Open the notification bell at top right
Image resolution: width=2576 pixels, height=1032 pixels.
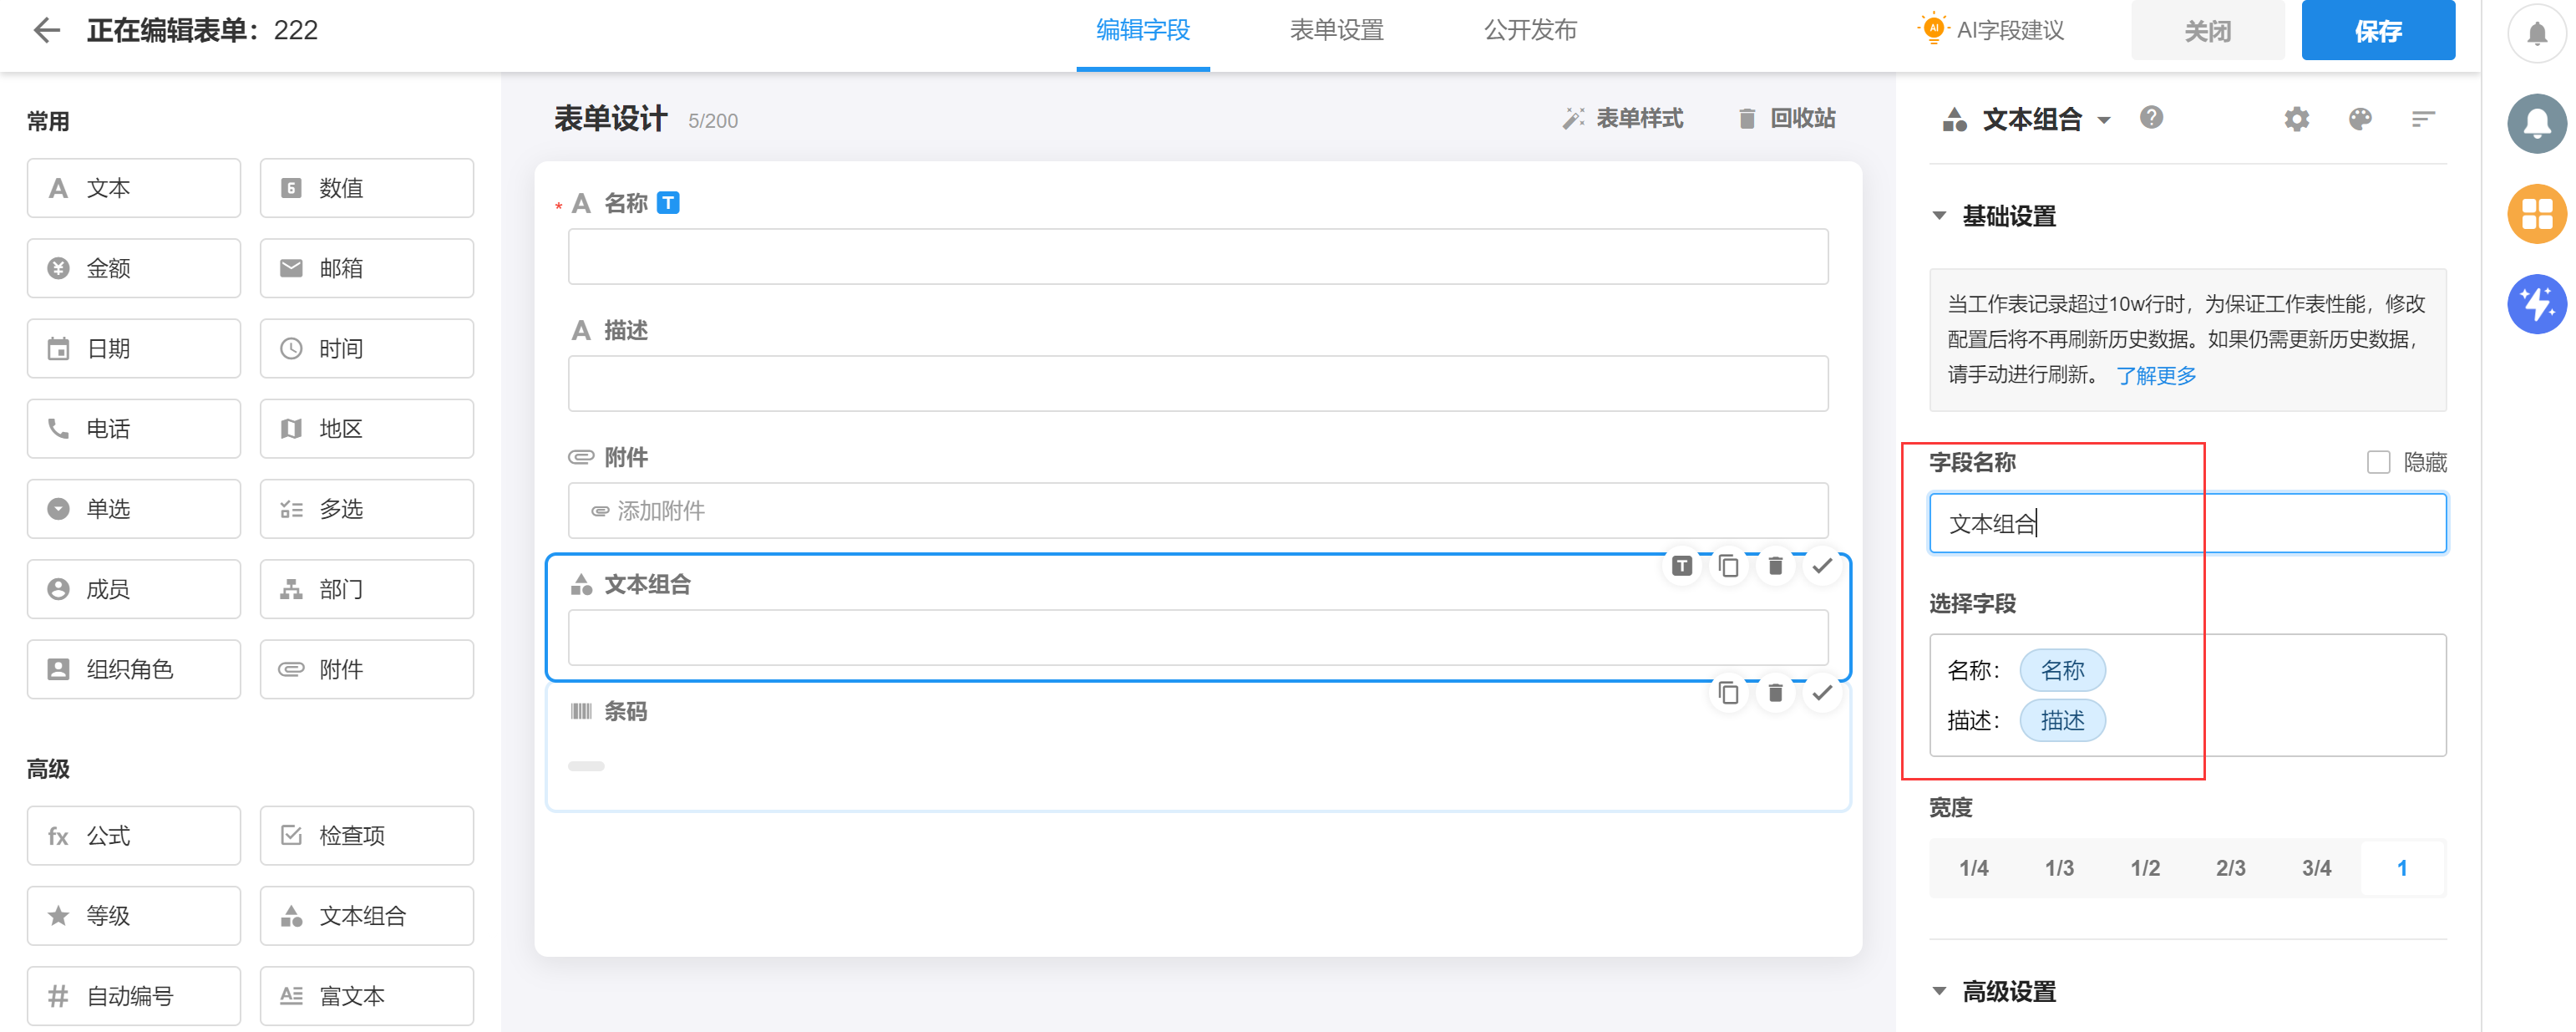click(x=2536, y=34)
